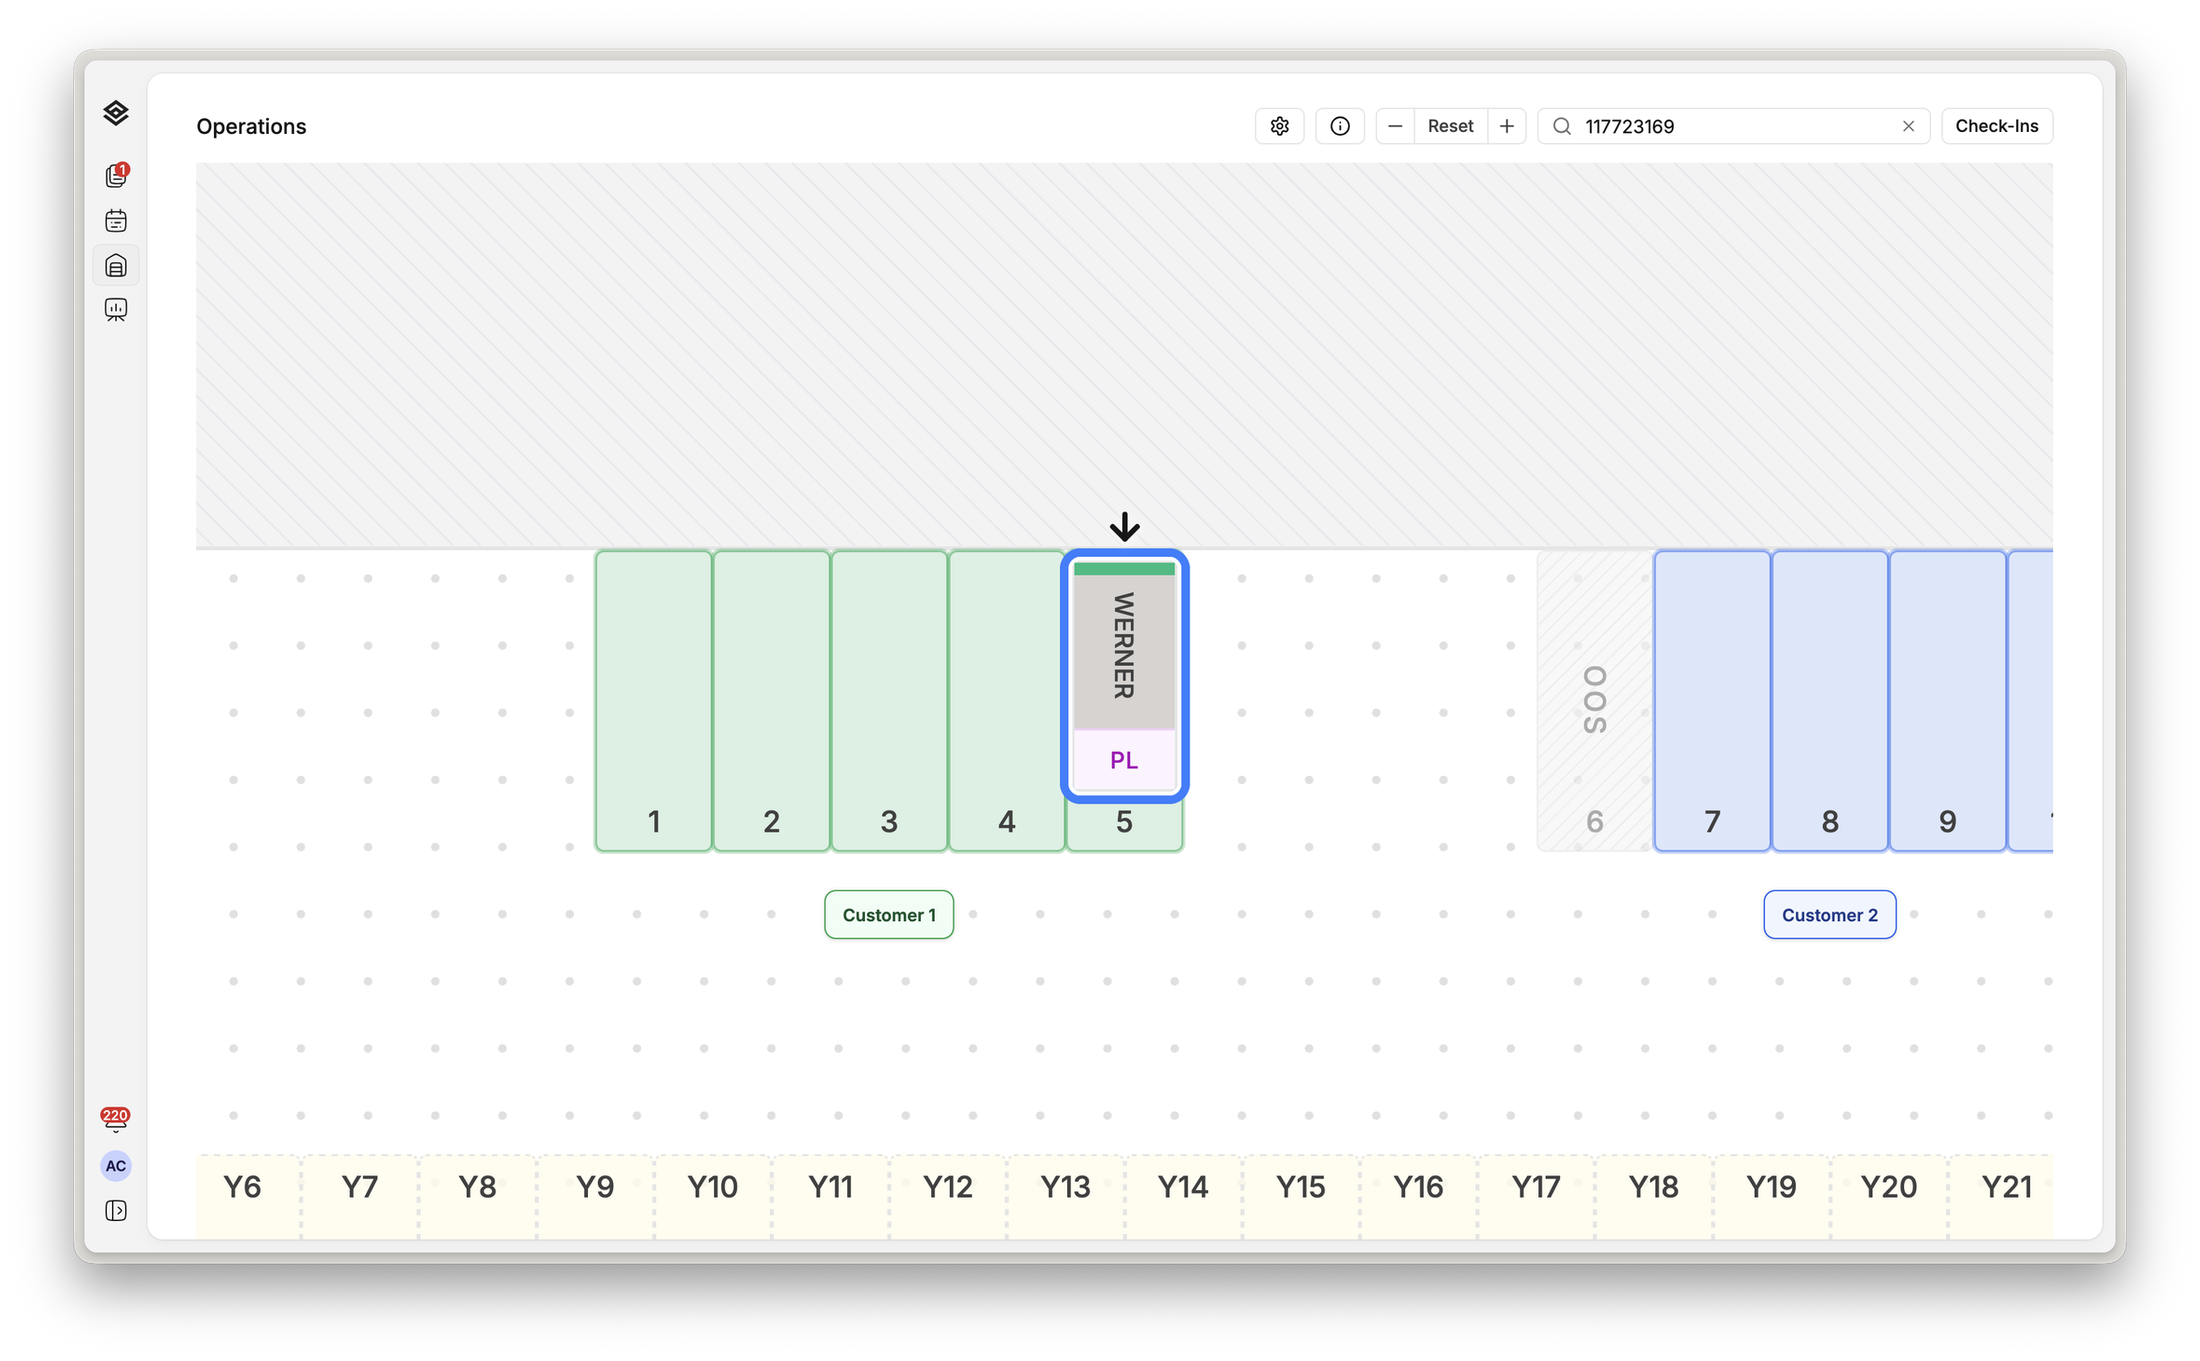This screenshot has width=2200, height=1361.
Task: Click the Operations page title
Action: coord(251,126)
